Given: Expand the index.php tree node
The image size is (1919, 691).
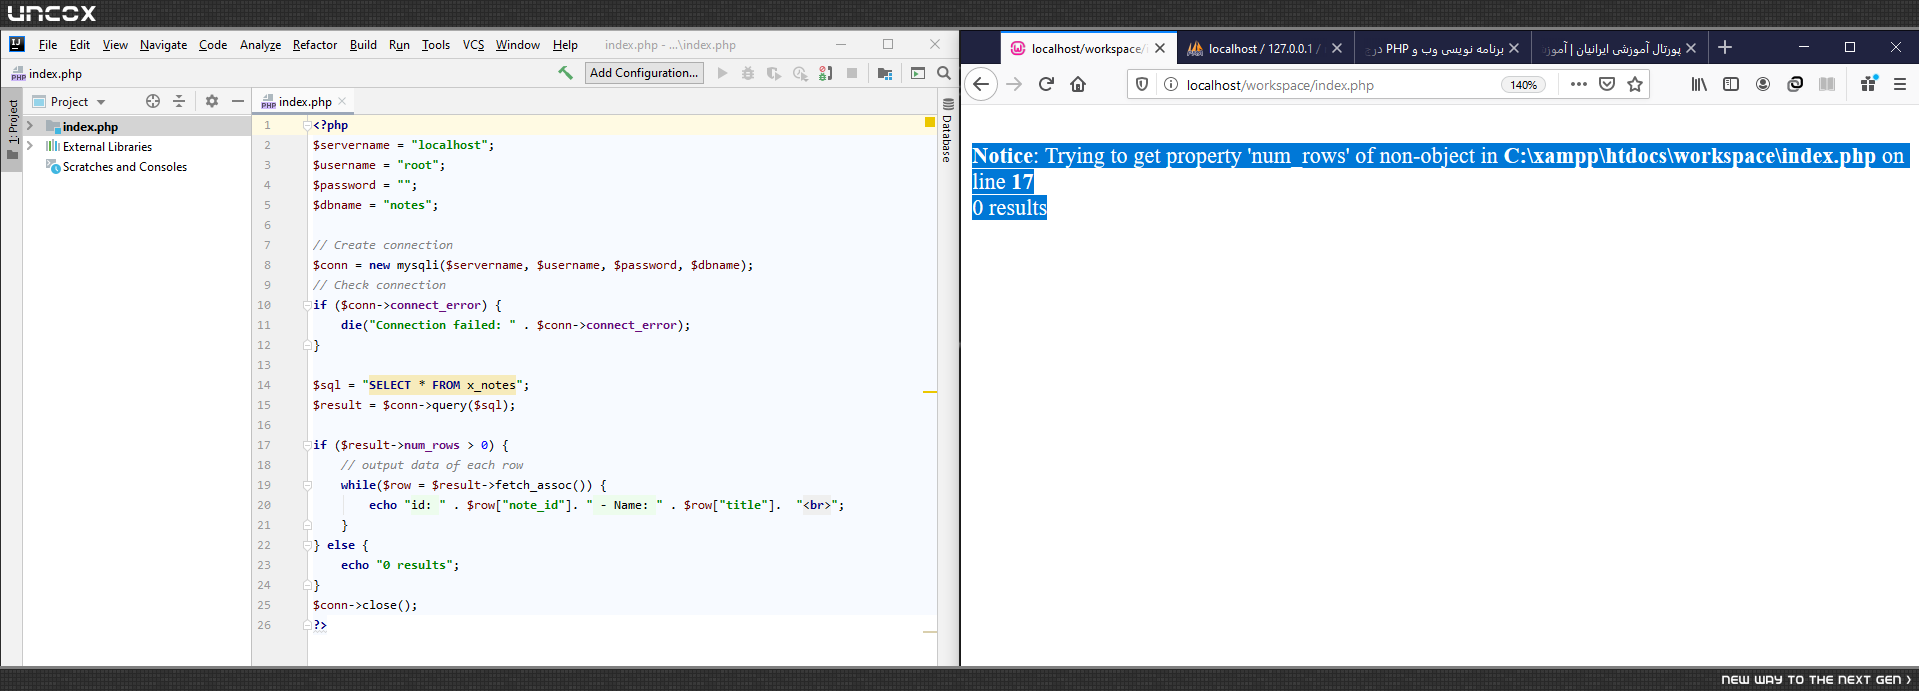Looking at the screenshot, I should point(30,126).
